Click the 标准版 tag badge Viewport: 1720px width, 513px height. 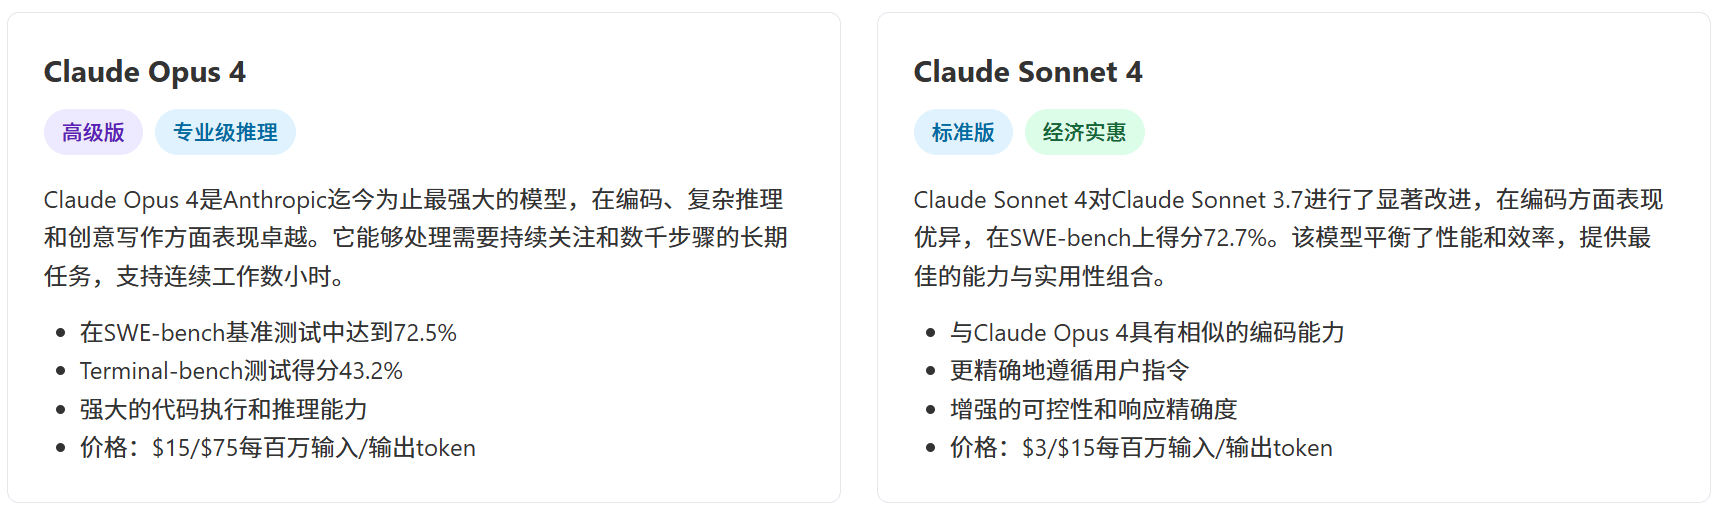click(x=963, y=132)
